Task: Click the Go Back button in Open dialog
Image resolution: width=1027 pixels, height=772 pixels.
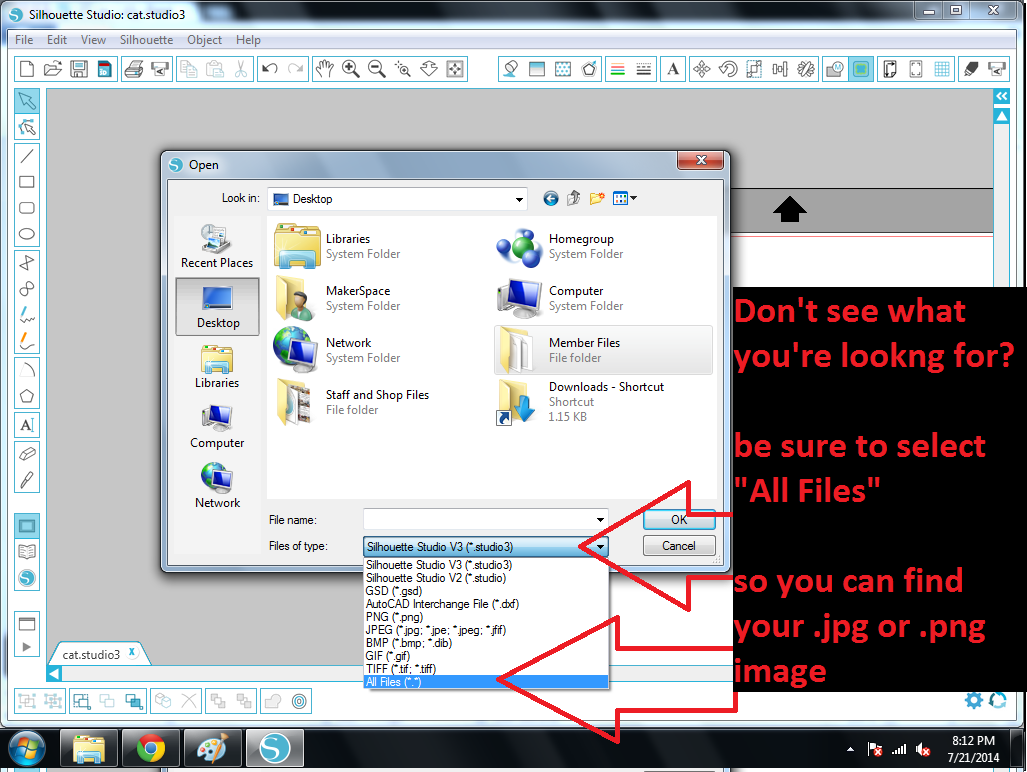Action: (x=551, y=198)
